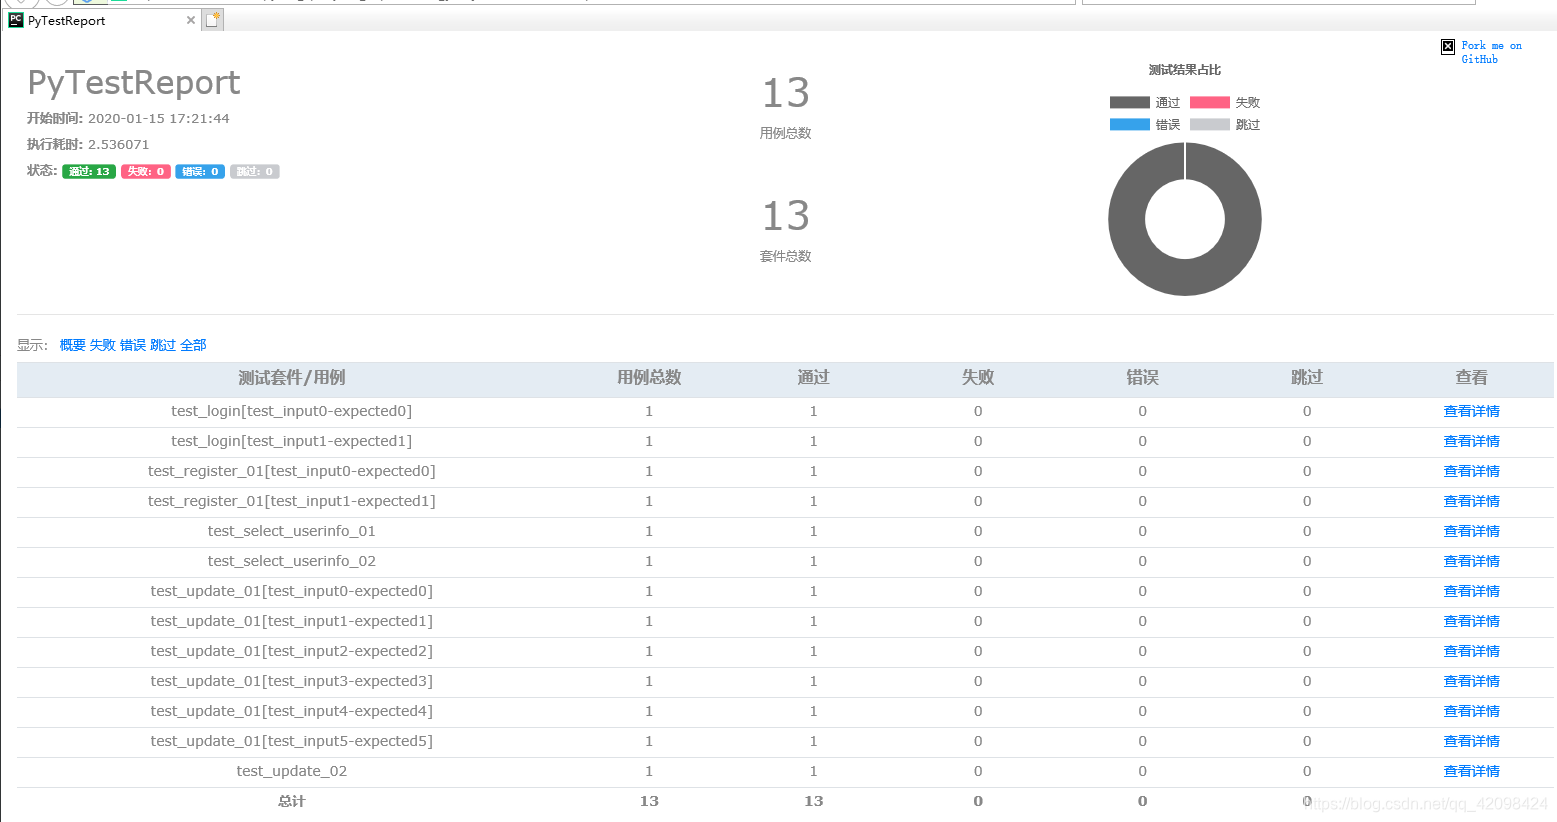Click 跳过 column header in table
This screenshot has width=1557, height=822.
1307,378
